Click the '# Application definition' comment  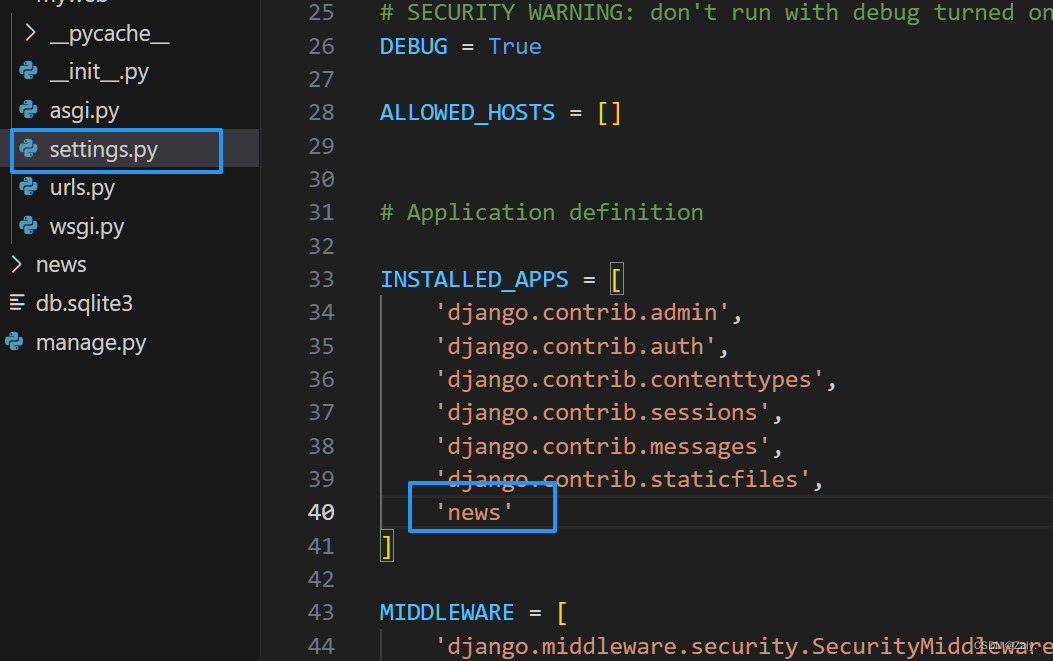tap(542, 212)
